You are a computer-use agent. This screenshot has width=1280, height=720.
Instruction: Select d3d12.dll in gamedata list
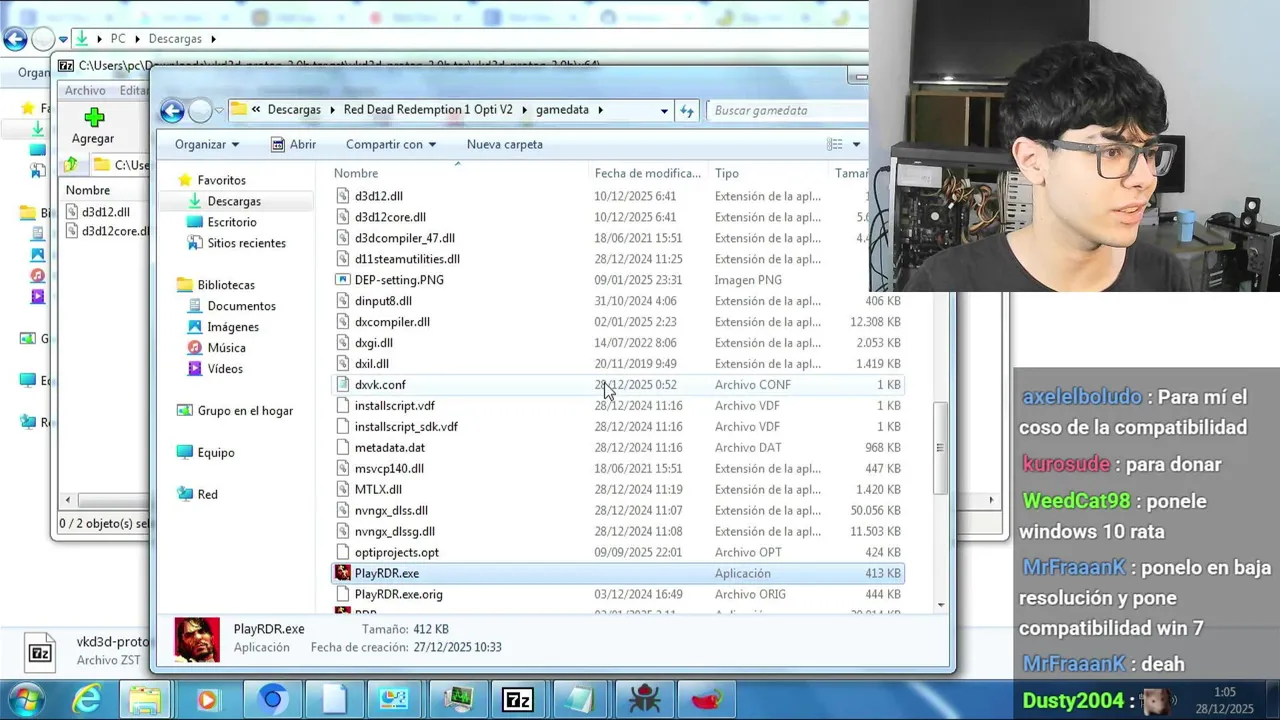[378, 196]
